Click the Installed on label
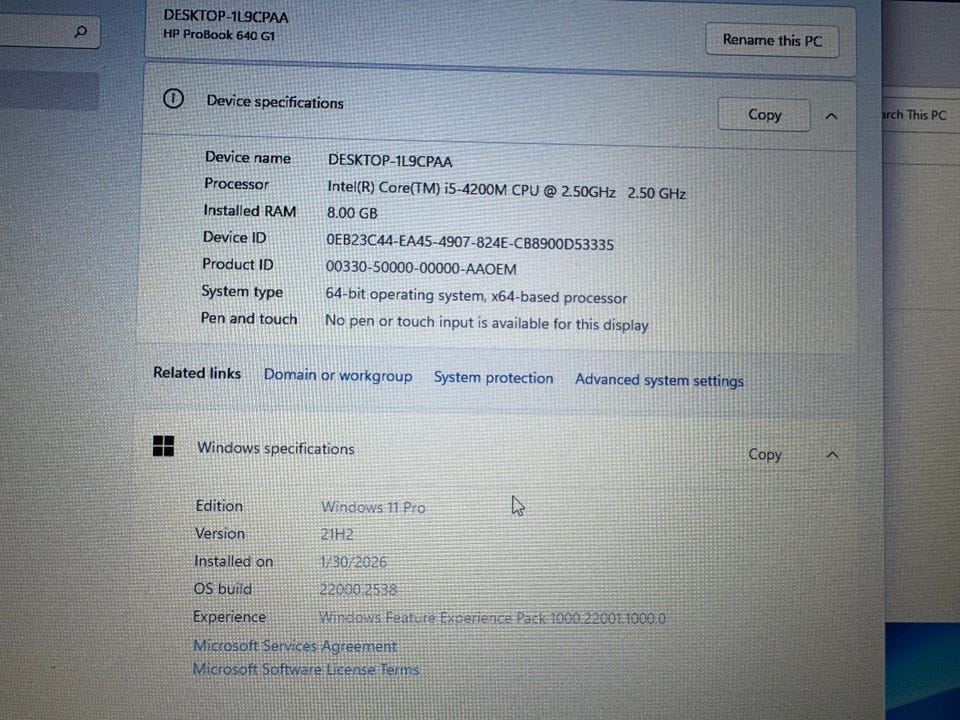This screenshot has width=960, height=720. (233, 561)
